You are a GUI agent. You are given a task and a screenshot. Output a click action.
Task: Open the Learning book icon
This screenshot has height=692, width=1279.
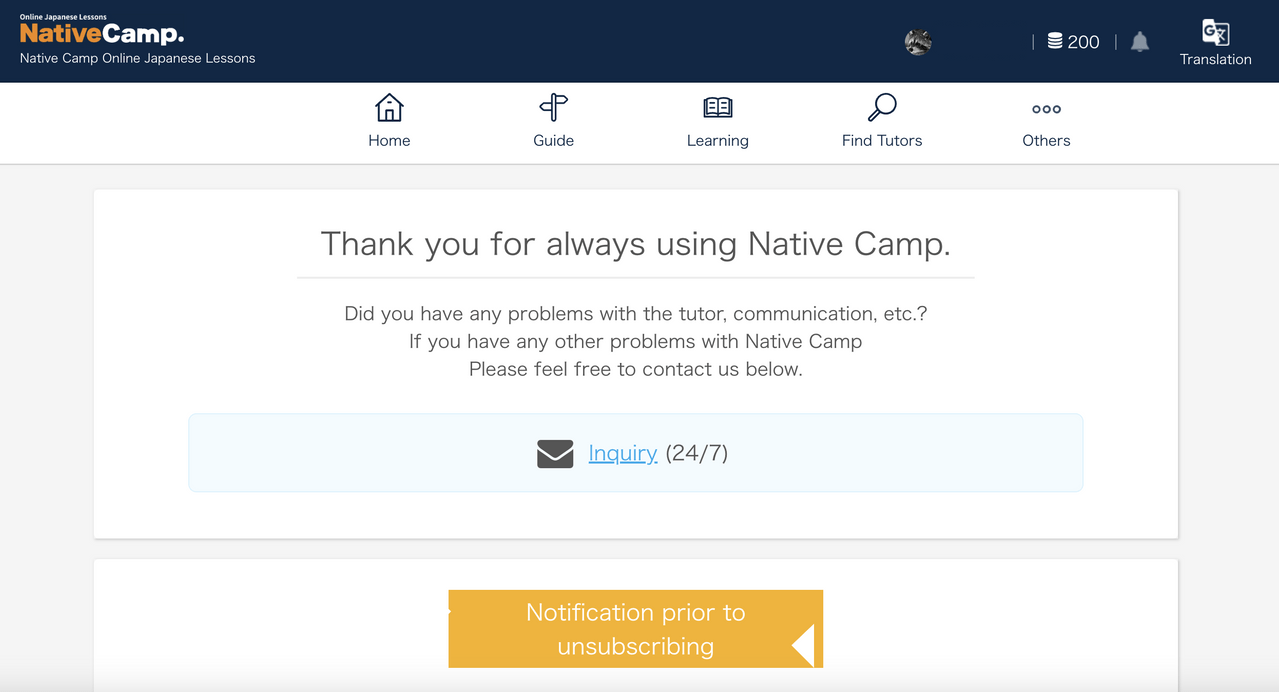pos(717,106)
